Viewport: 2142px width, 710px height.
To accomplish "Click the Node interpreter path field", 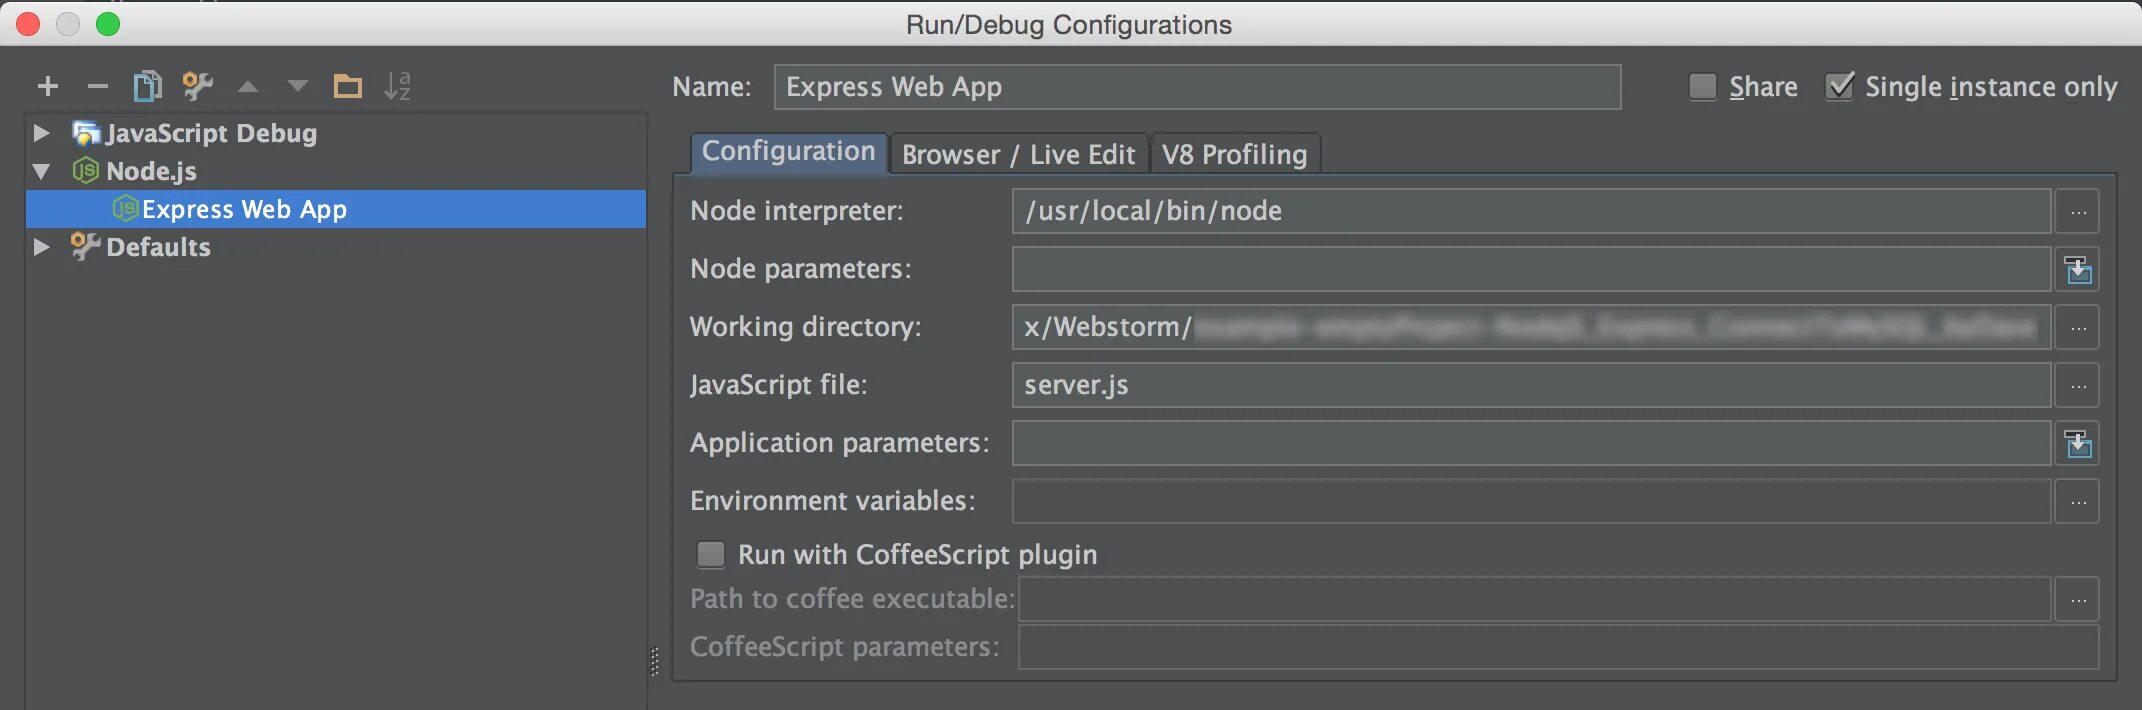I will tap(1531, 212).
